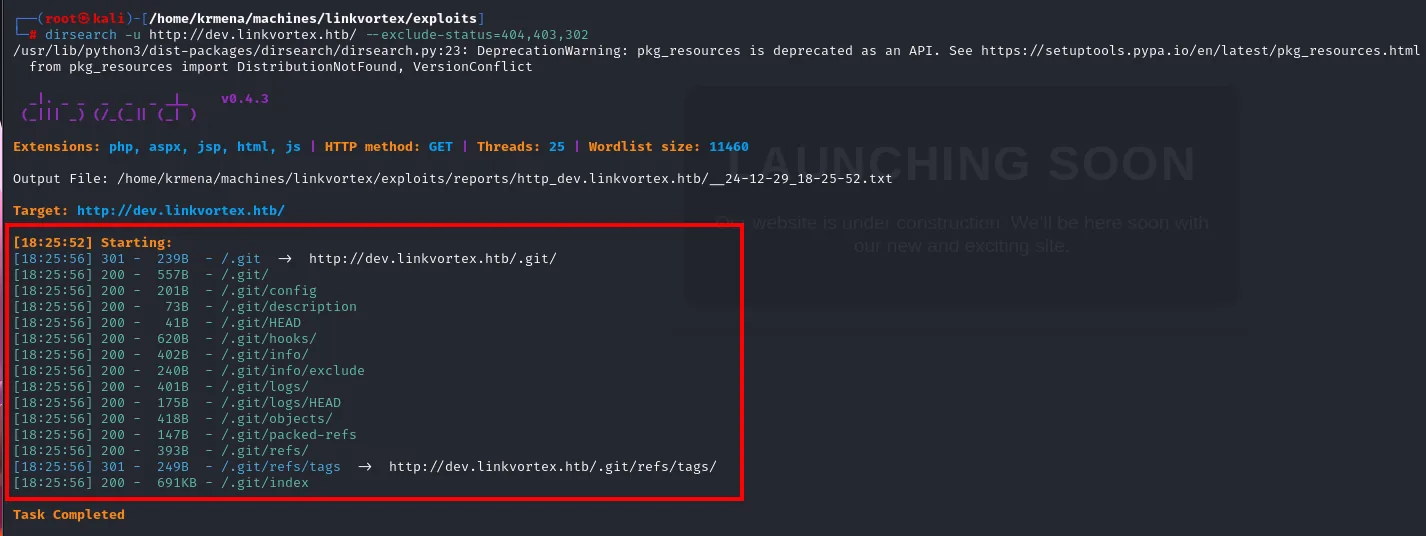Click the --exclude-status=404,403,302 argument
Viewport: 1426px width, 536px height.
coord(477,35)
